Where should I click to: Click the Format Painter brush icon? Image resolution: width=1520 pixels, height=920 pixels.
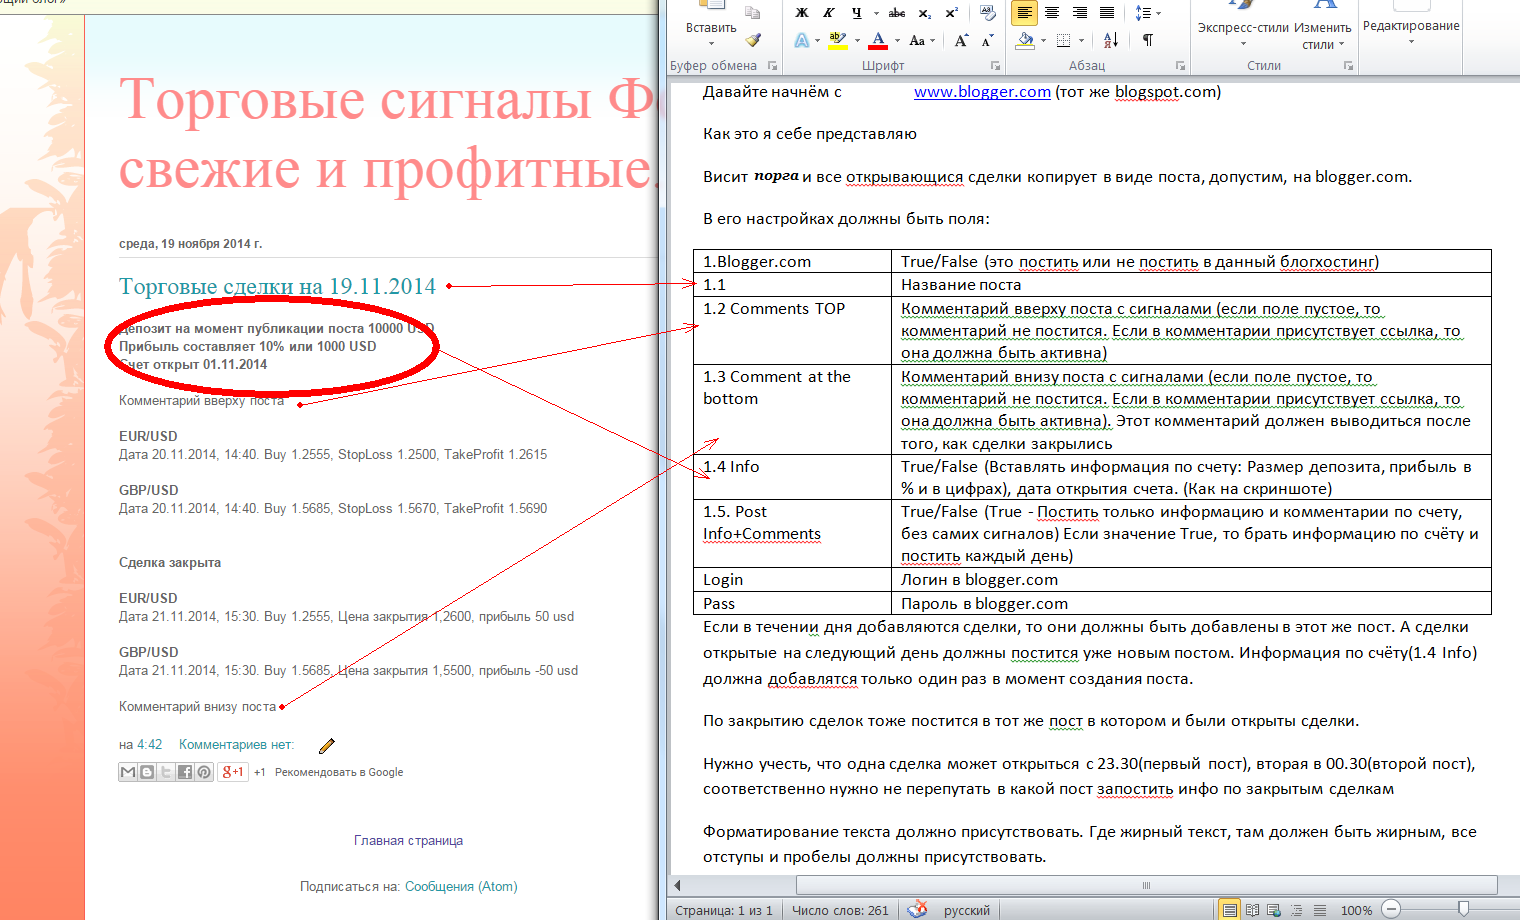point(753,40)
